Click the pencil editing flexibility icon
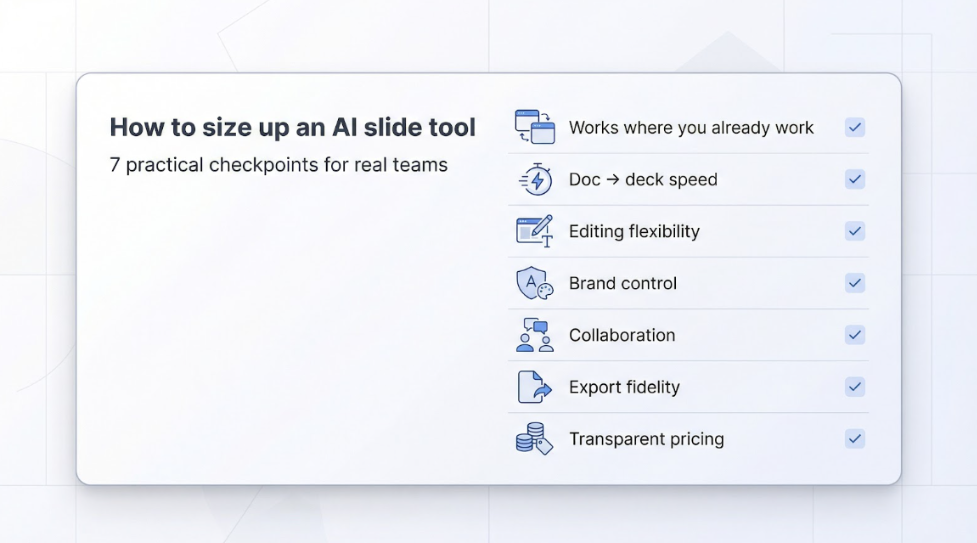 (534, 231)
